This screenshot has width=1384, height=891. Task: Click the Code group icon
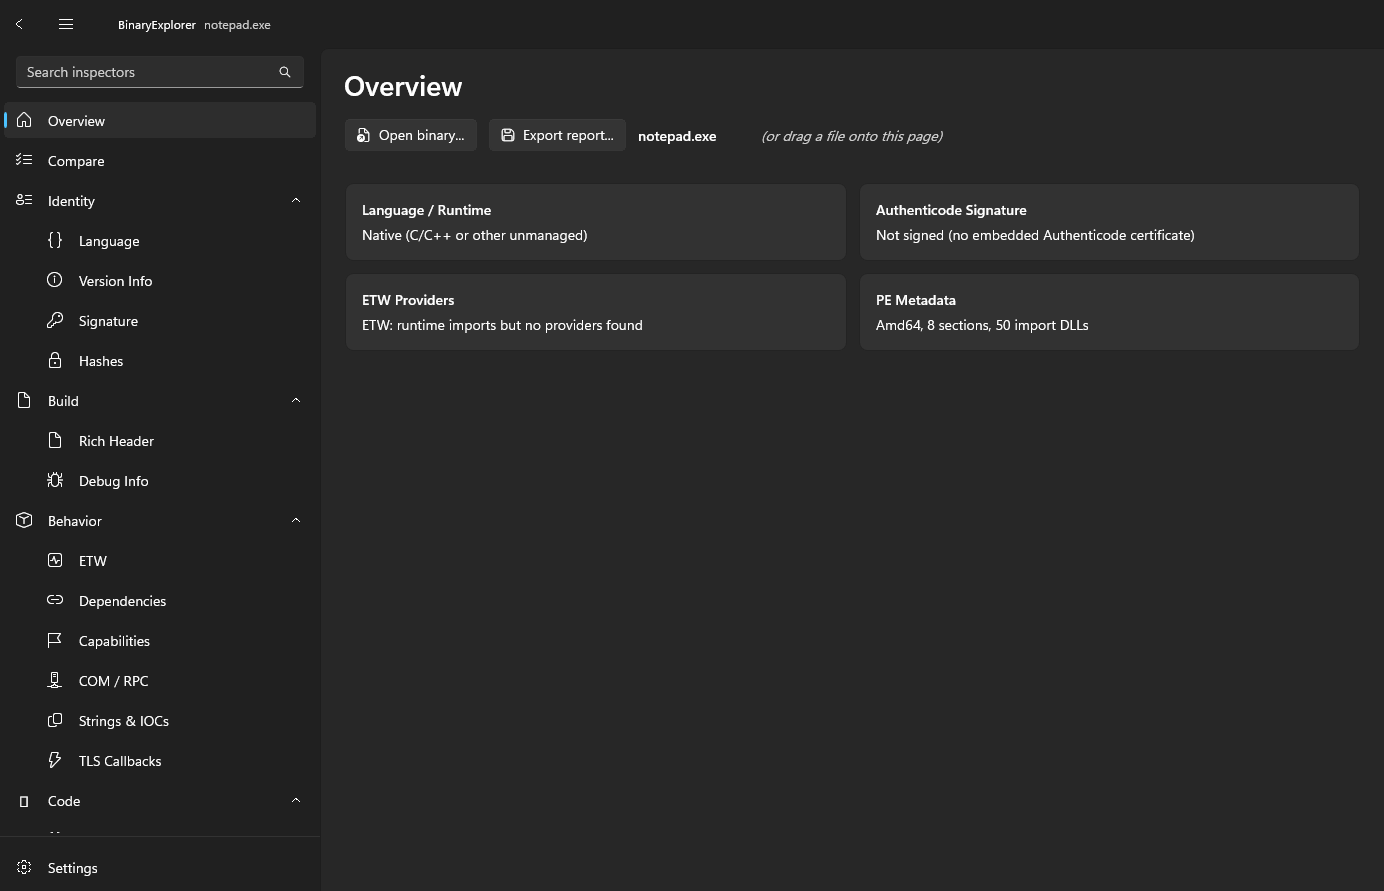pyautogui.click(x=24, y=801)
